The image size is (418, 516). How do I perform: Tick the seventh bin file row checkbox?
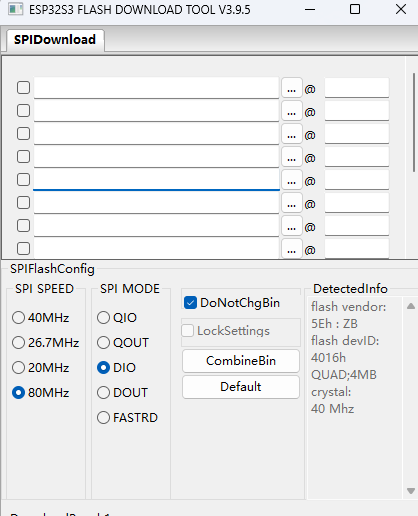point(23,226)
